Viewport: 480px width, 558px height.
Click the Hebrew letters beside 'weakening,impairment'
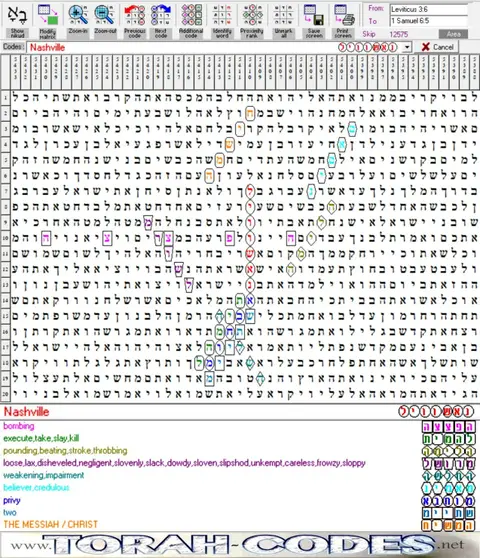pyautogui.click(x=449, y=476)
